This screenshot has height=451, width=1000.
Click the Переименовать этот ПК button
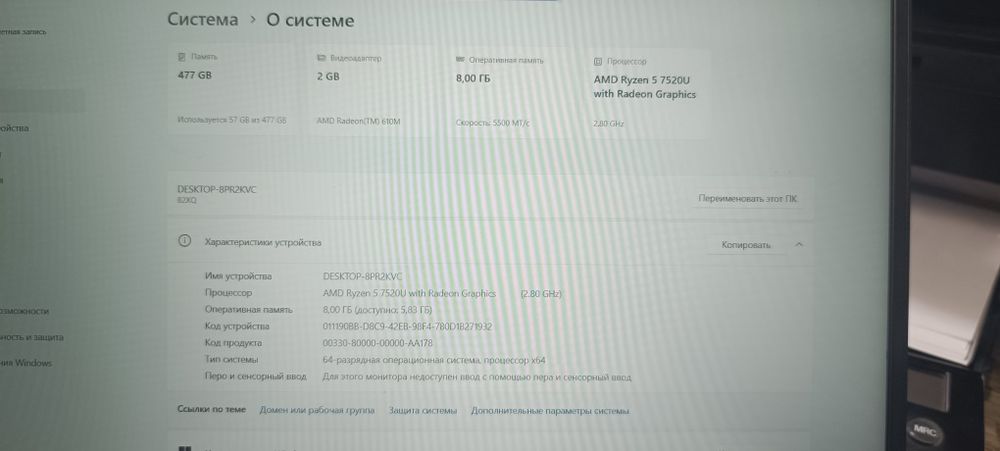[747, 198]
